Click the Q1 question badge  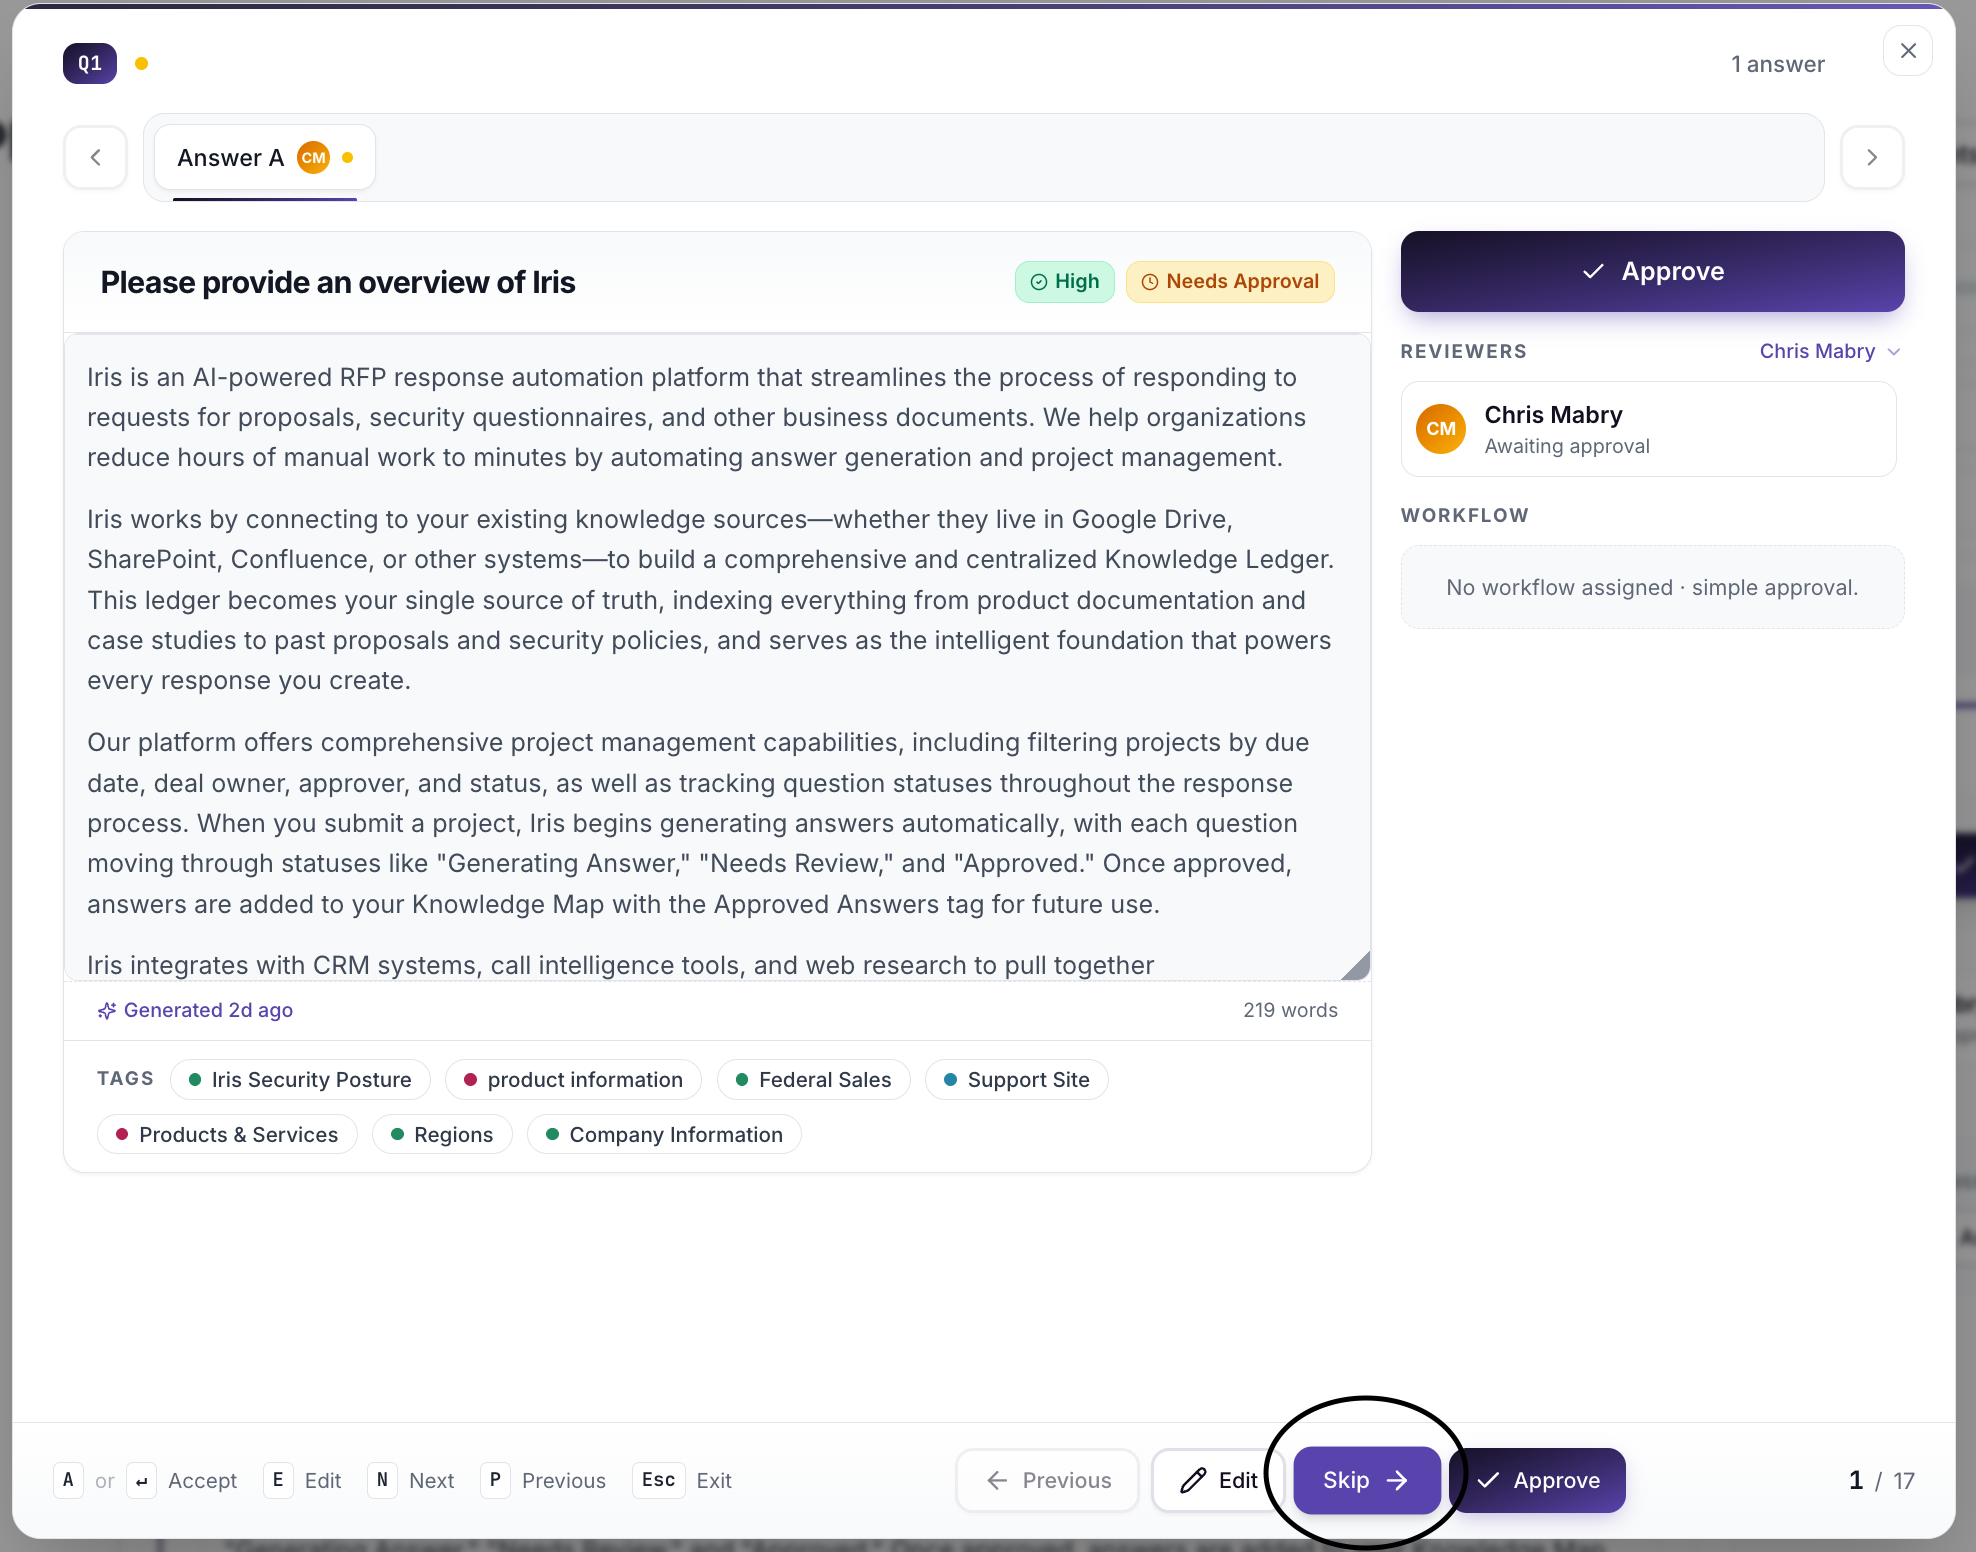(x=90, y=64)
